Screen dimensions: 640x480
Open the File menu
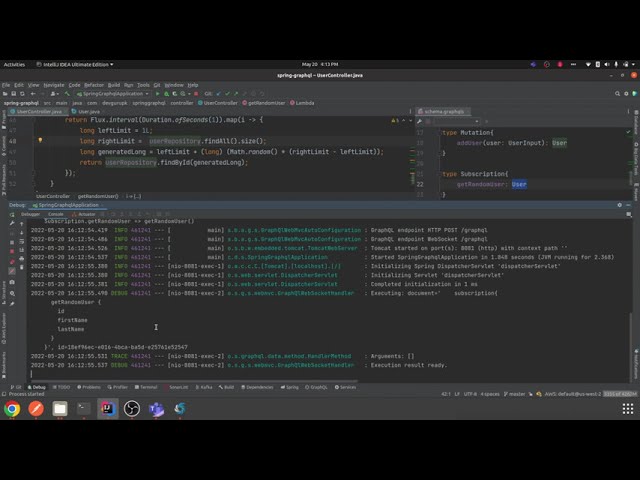click(x=5, y=85)
